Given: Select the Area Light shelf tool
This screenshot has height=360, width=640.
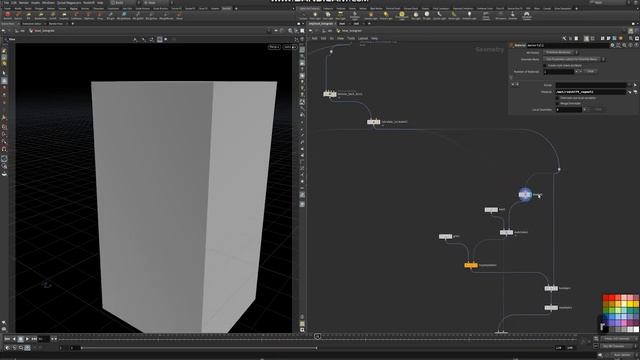Looking at the screenshot, I should [340, 16].
